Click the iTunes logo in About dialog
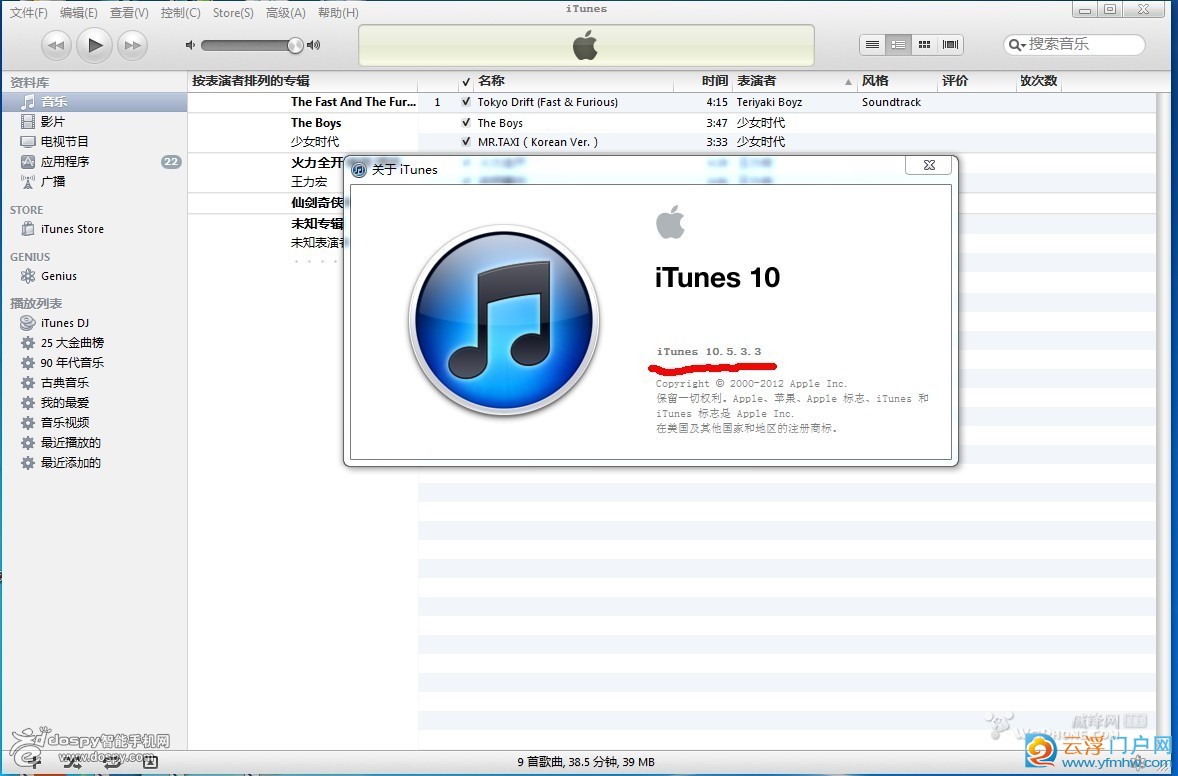1178x776 pixels. 503,321
